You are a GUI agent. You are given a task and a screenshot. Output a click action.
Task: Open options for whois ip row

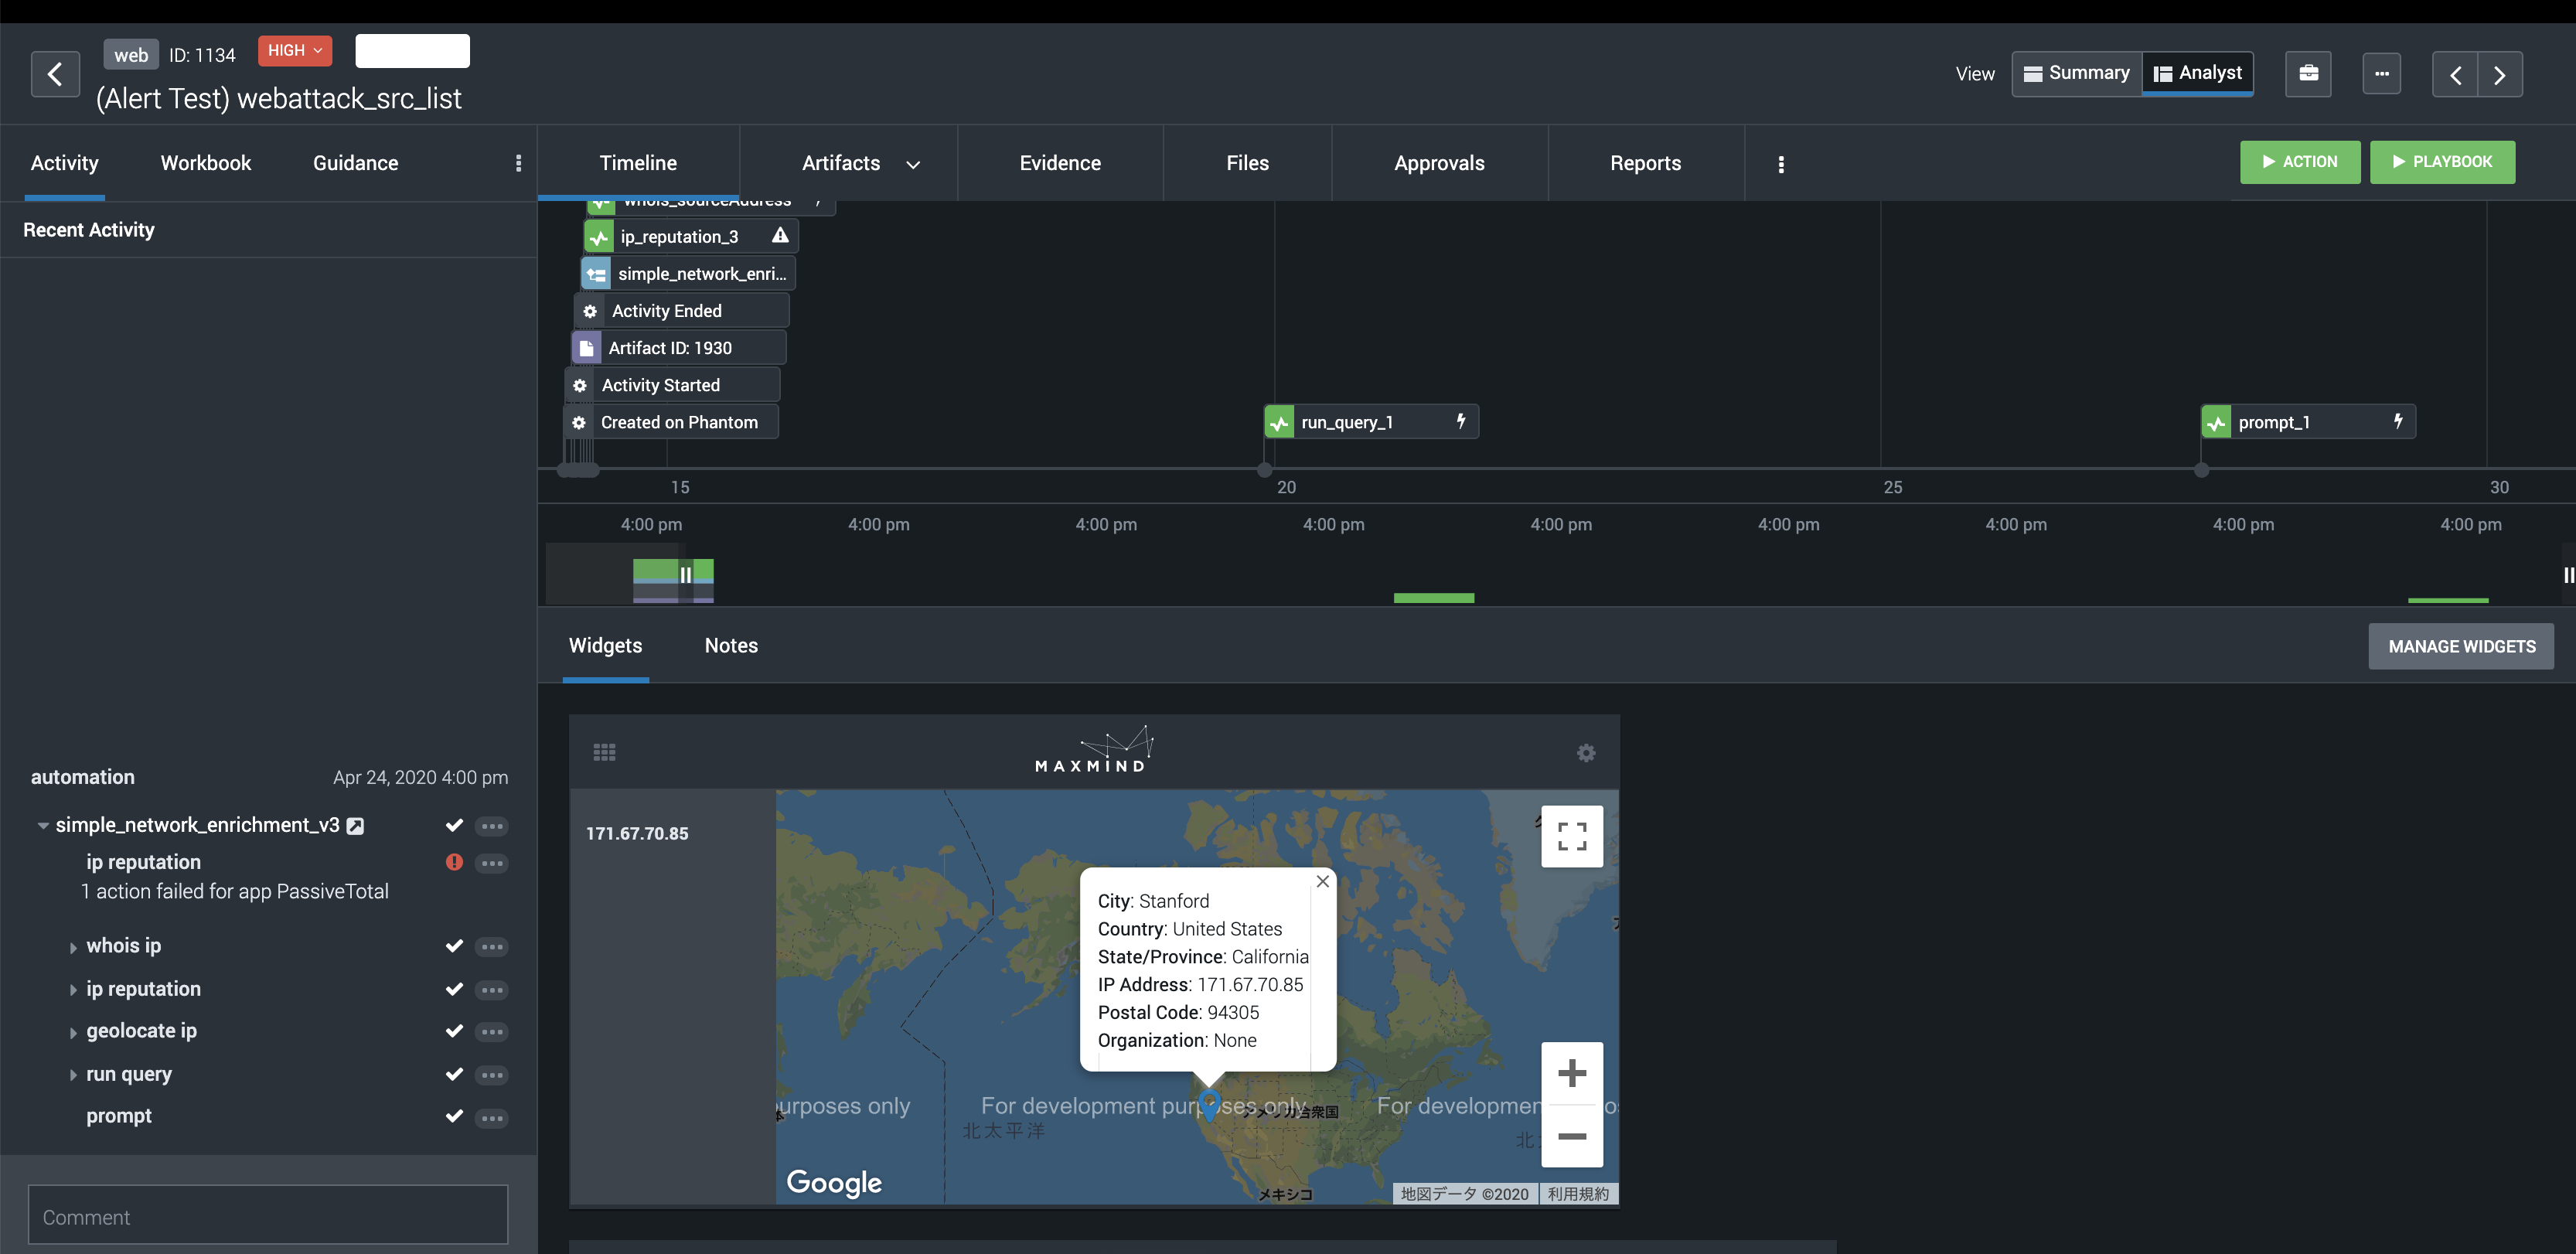[491, 946]
